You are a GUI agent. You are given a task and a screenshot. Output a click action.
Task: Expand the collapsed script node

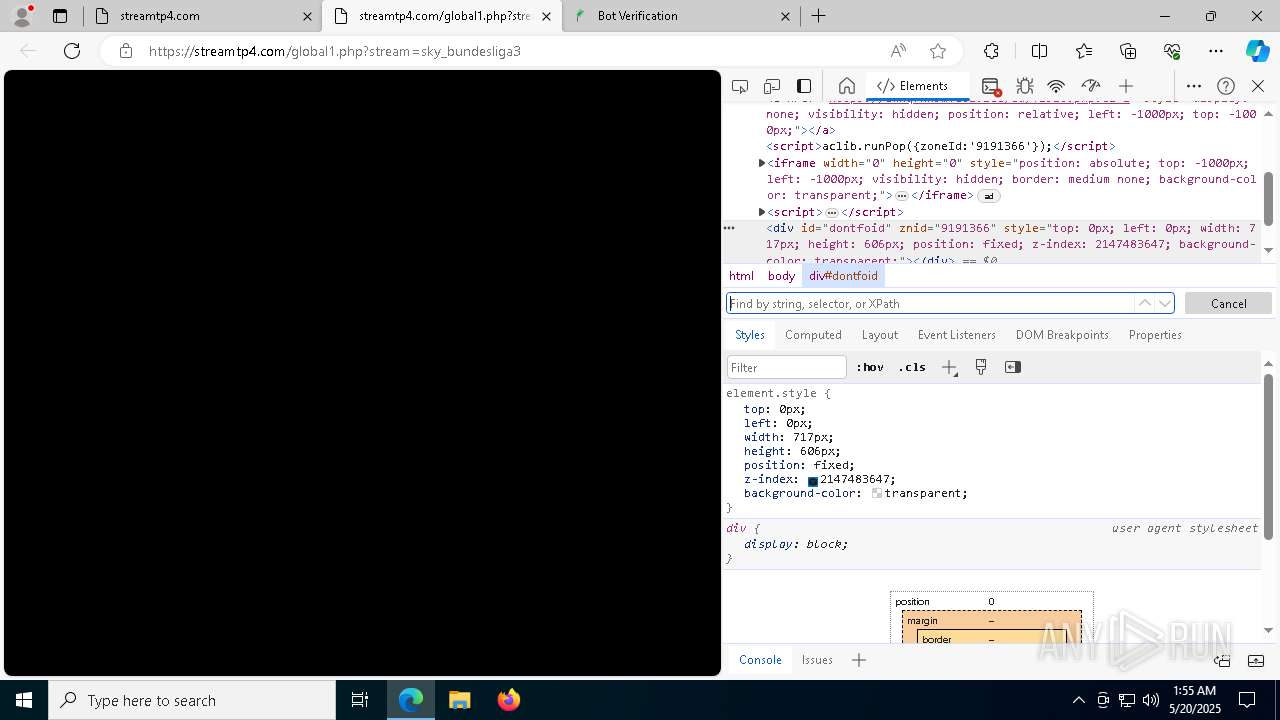tap(762, 212)
